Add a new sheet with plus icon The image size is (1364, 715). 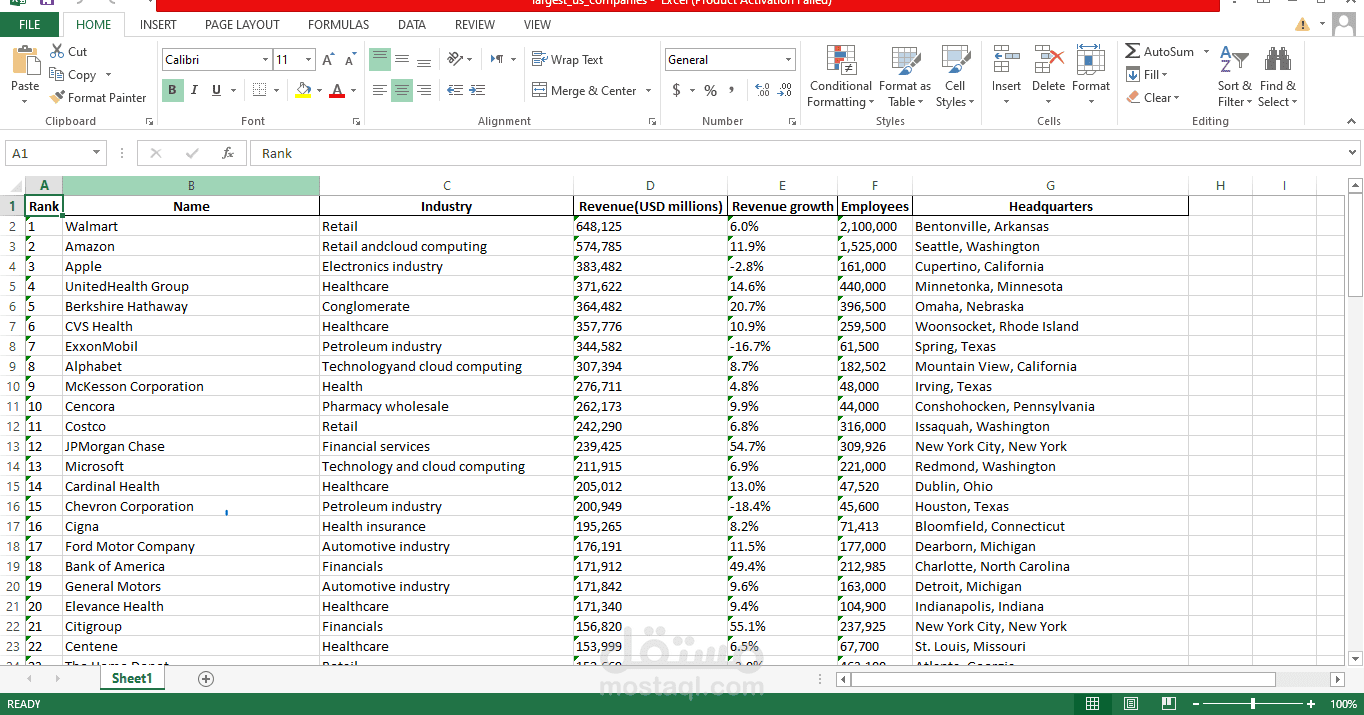(x=206, y=679)
